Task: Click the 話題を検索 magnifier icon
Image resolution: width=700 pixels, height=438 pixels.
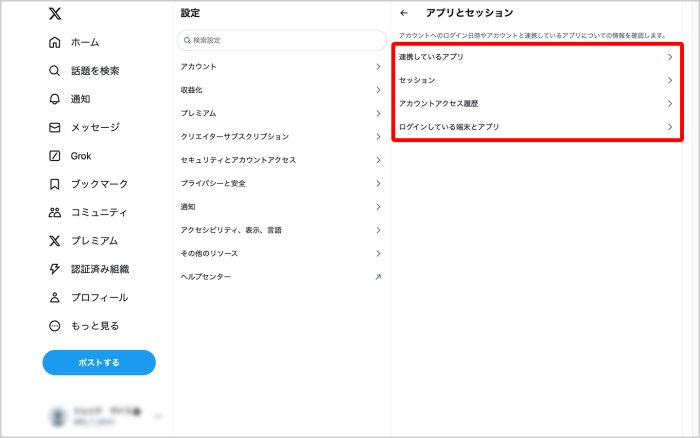Action: click(55, 71)
